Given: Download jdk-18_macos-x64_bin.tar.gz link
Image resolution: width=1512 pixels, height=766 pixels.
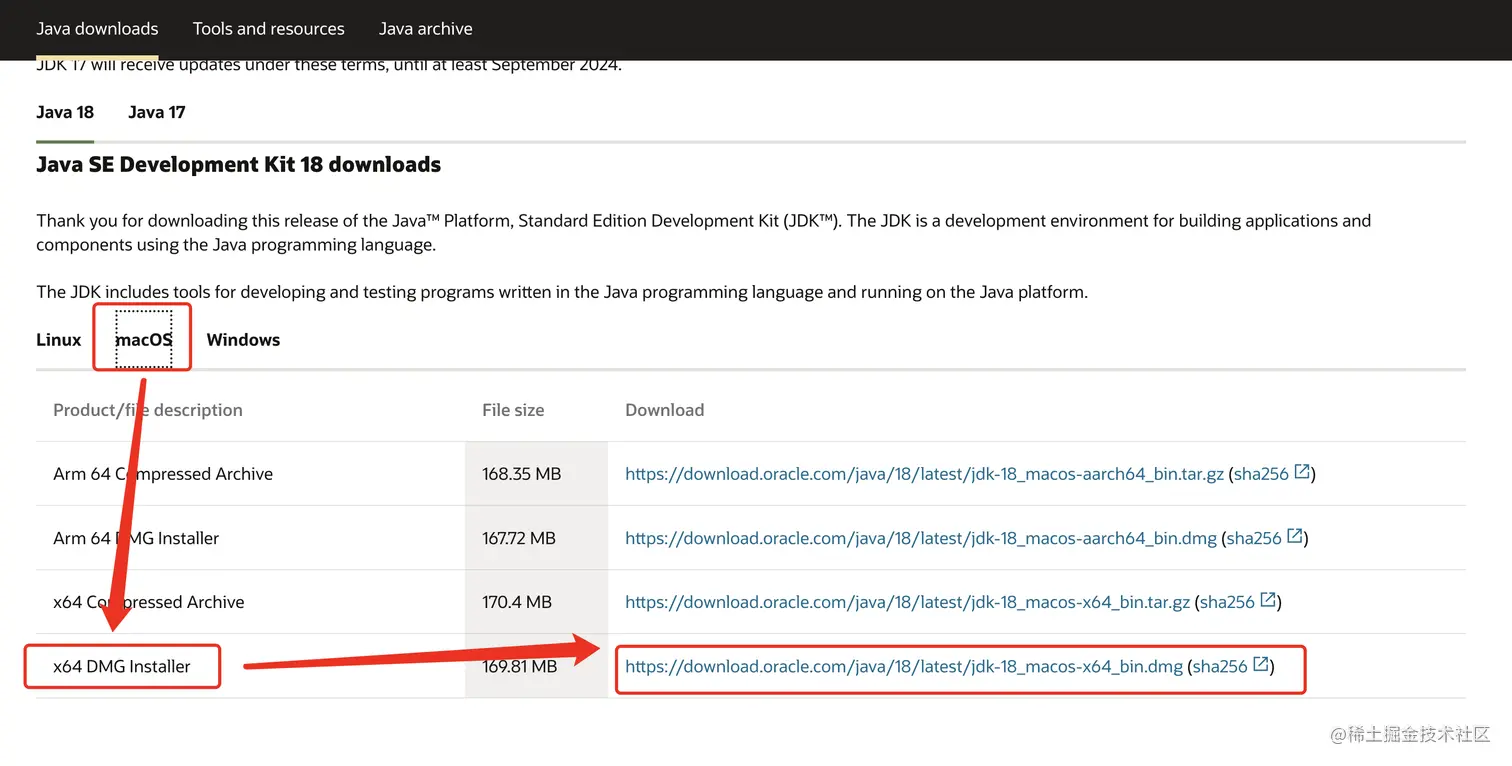Looking at the screenshot, I should [907, 602].
